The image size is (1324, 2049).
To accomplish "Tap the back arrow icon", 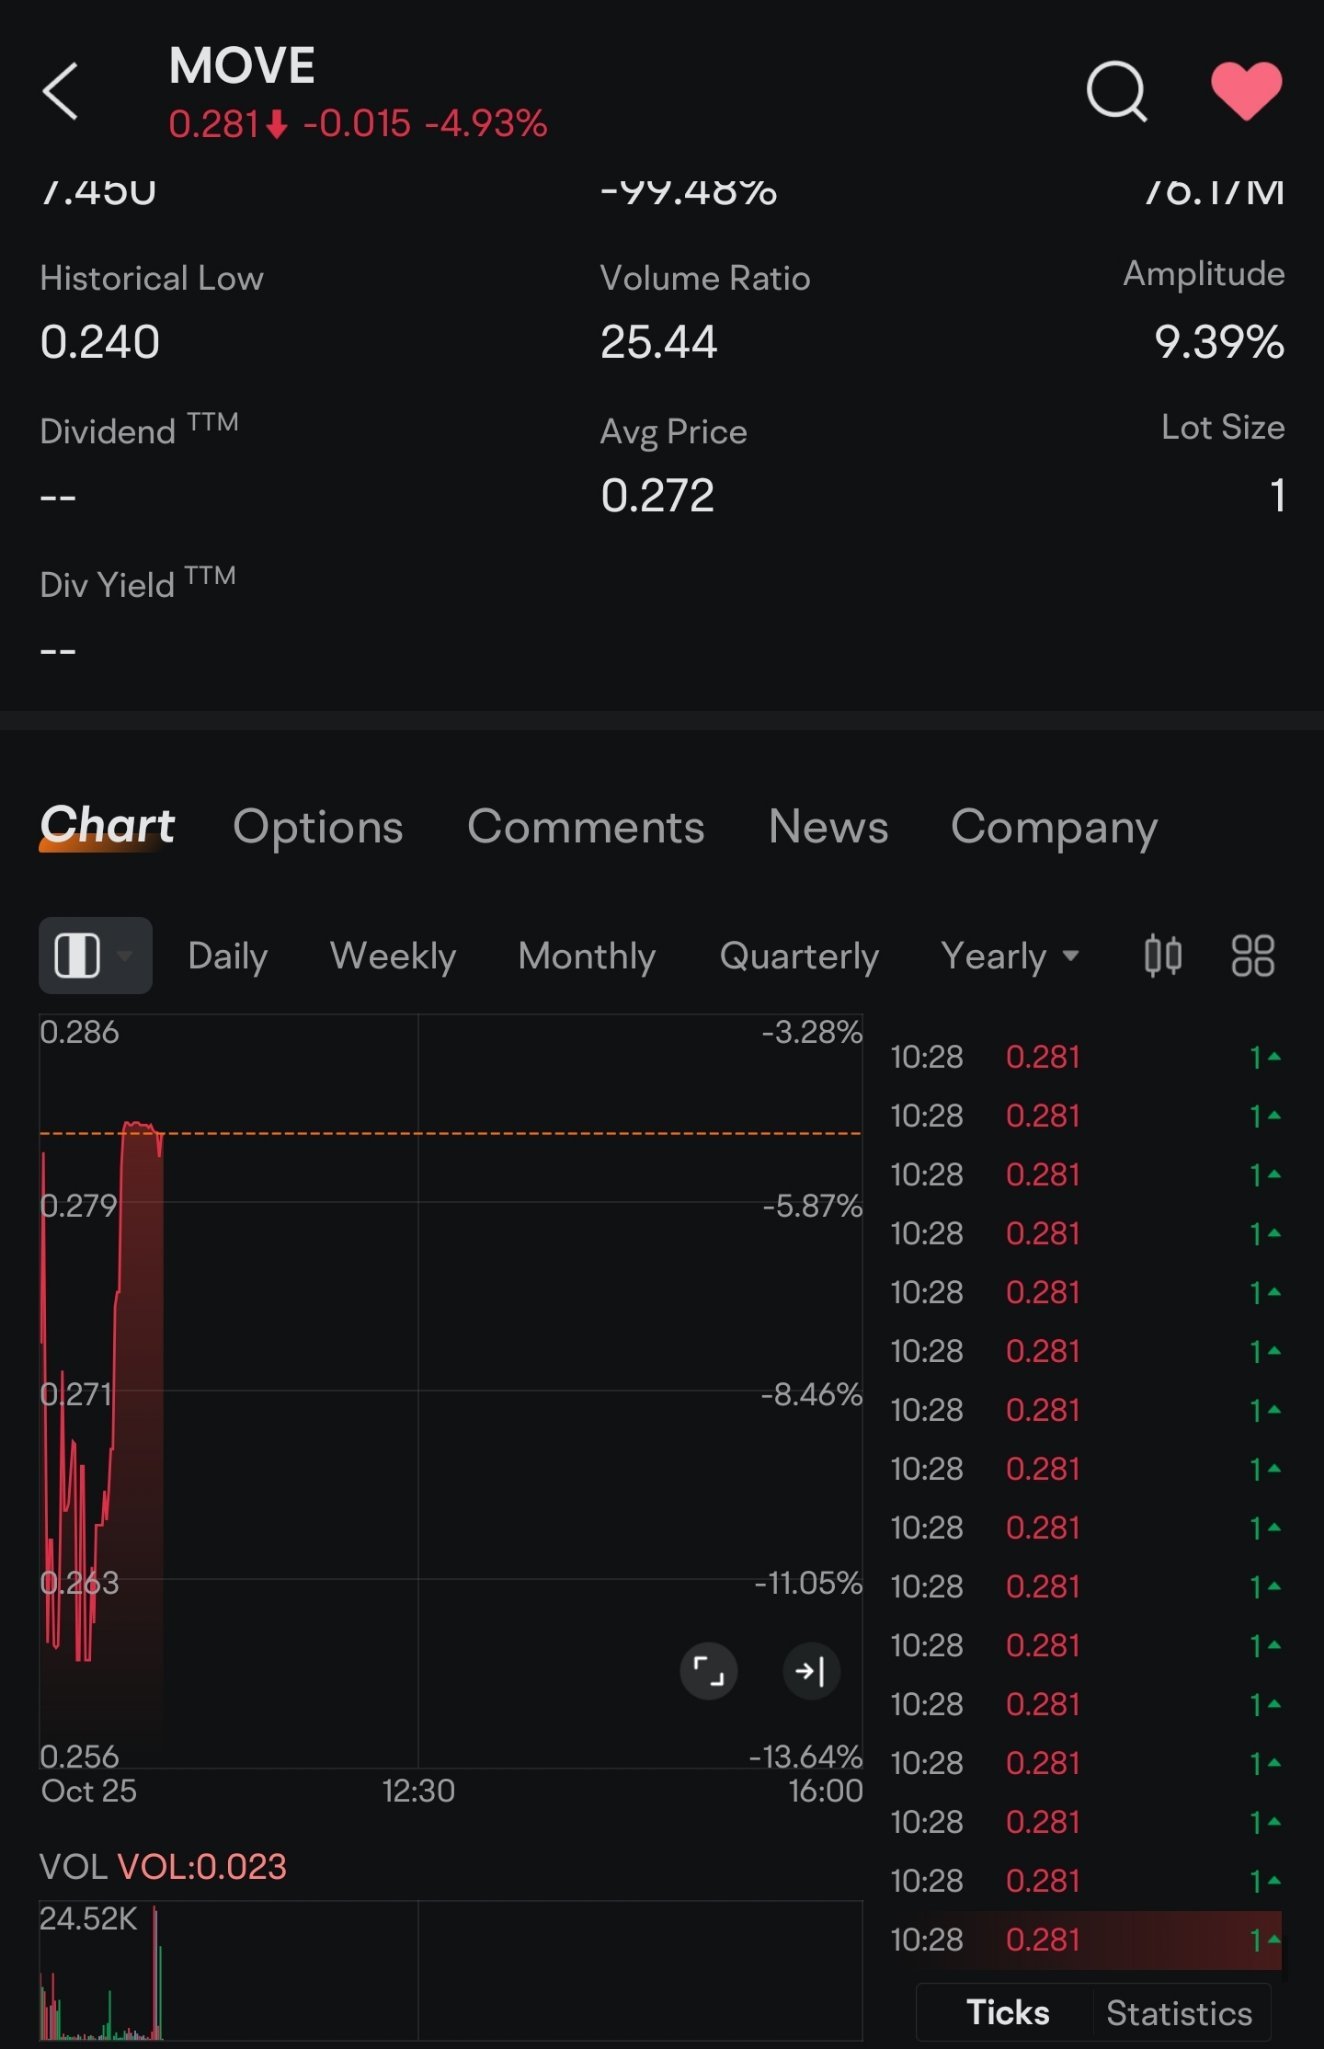I will pos(60,92).
